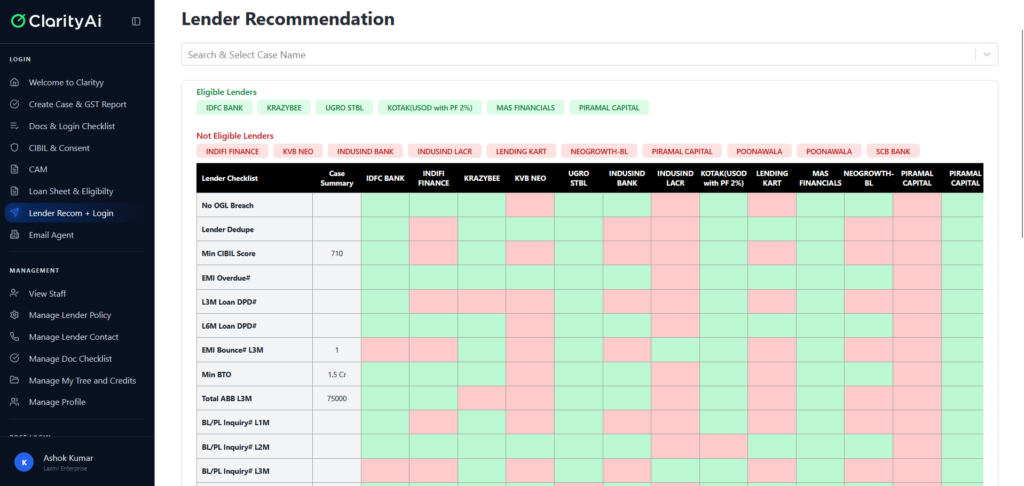Click the CIBIL & Consent shield icon
1024x486 pixels.
point(14,148)
